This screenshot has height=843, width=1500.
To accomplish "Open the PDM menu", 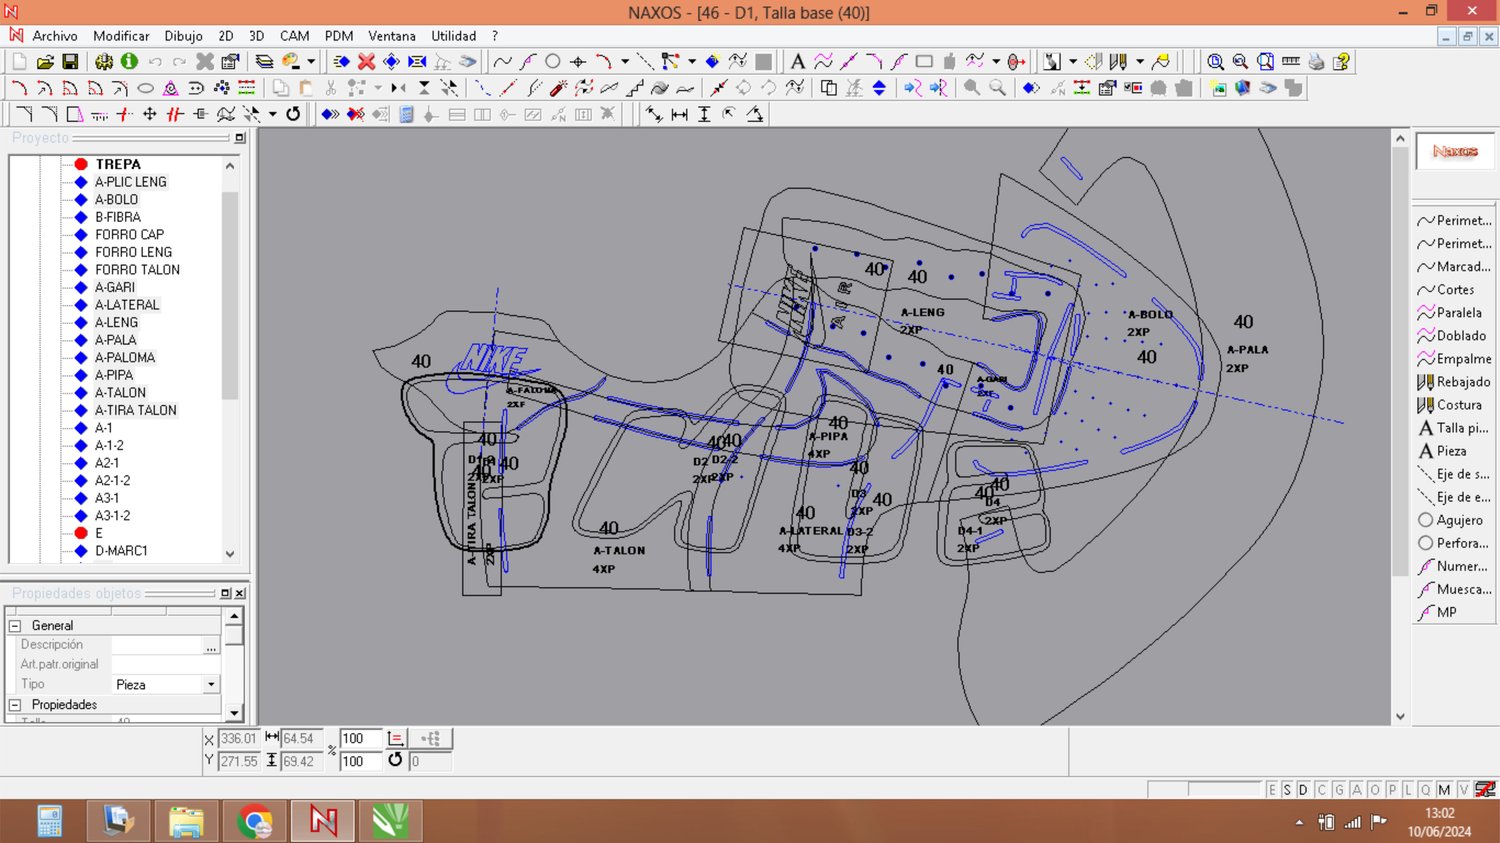I will 339,36.
